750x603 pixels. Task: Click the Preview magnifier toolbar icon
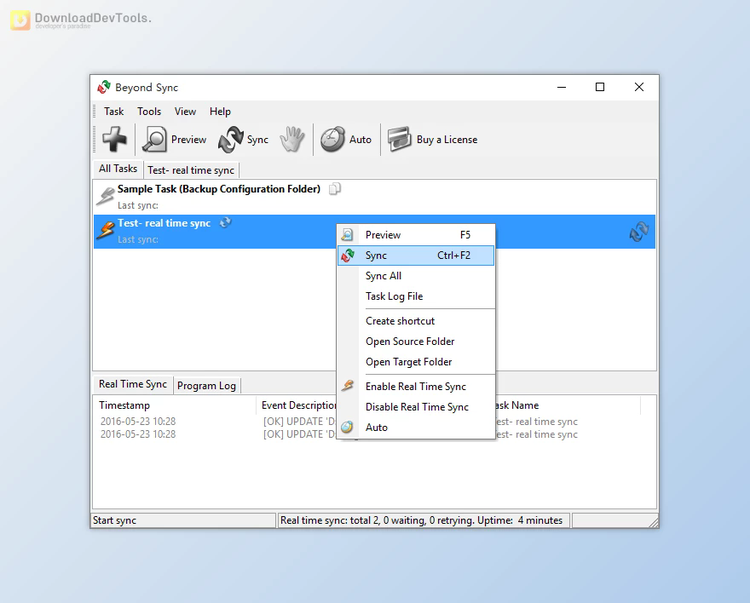click(154, 139)
